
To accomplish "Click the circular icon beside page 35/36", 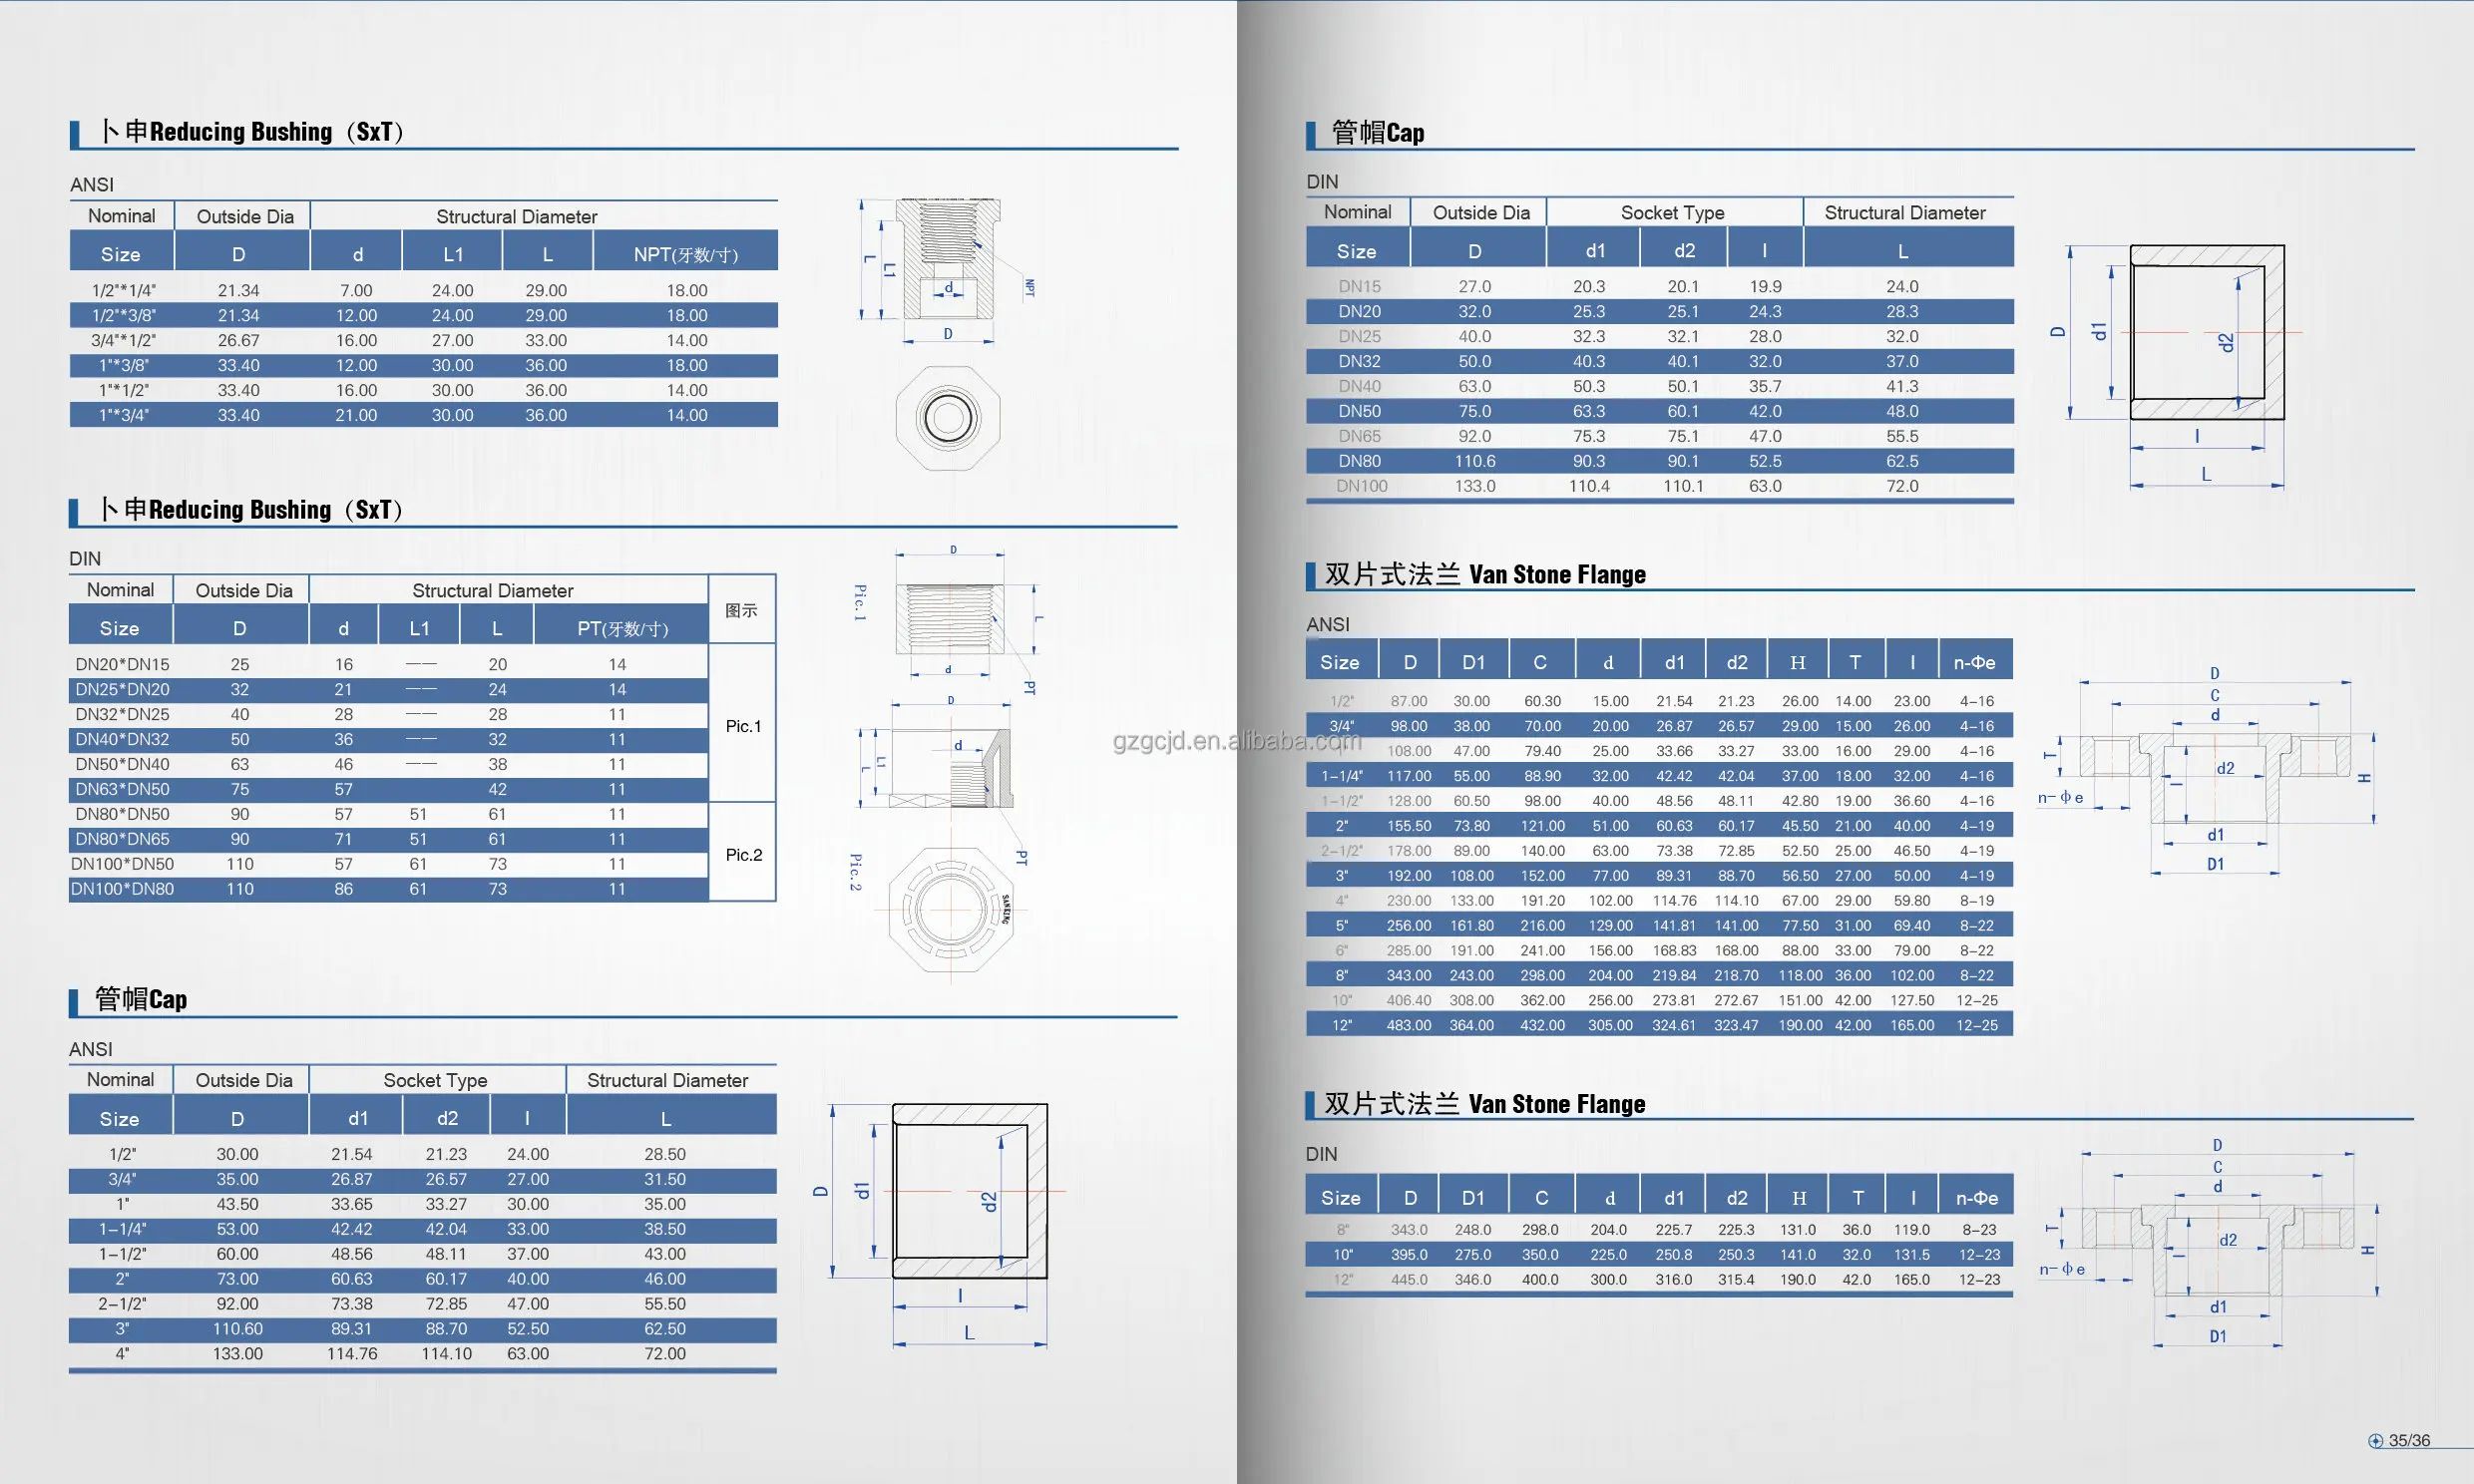I will point(2375,1440).
